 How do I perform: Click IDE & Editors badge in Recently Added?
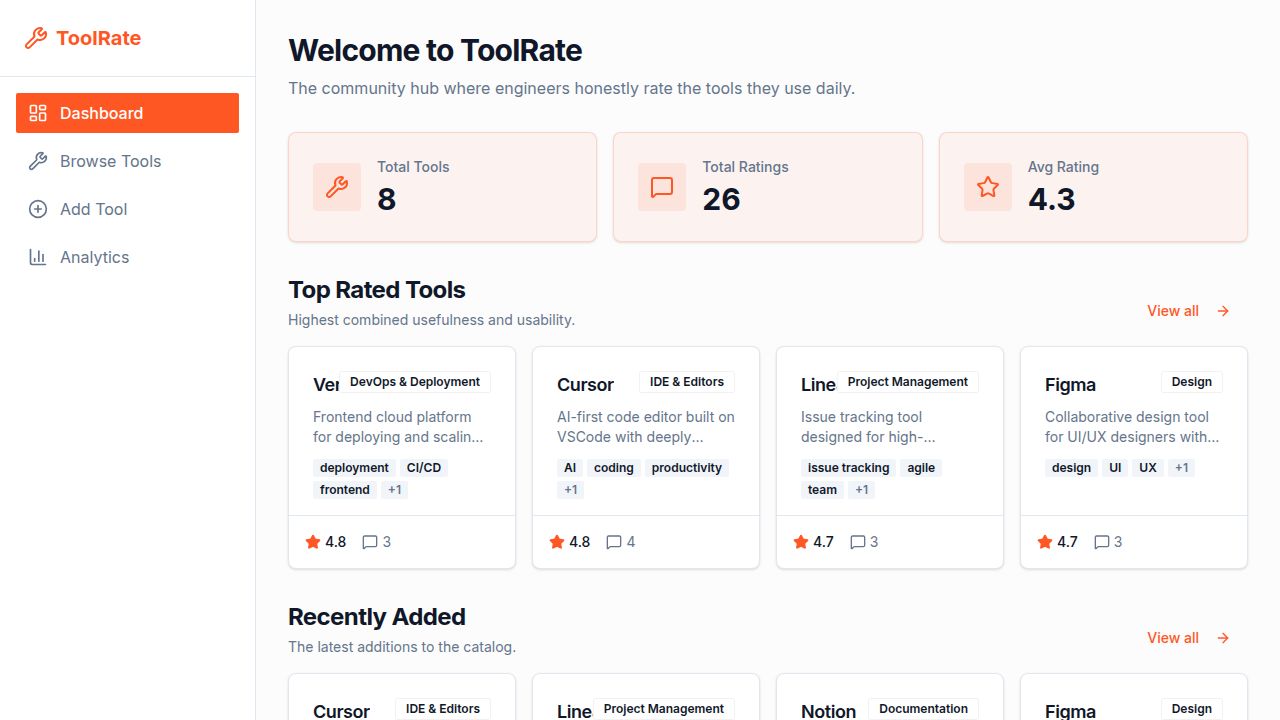click(x=443, y=709)
